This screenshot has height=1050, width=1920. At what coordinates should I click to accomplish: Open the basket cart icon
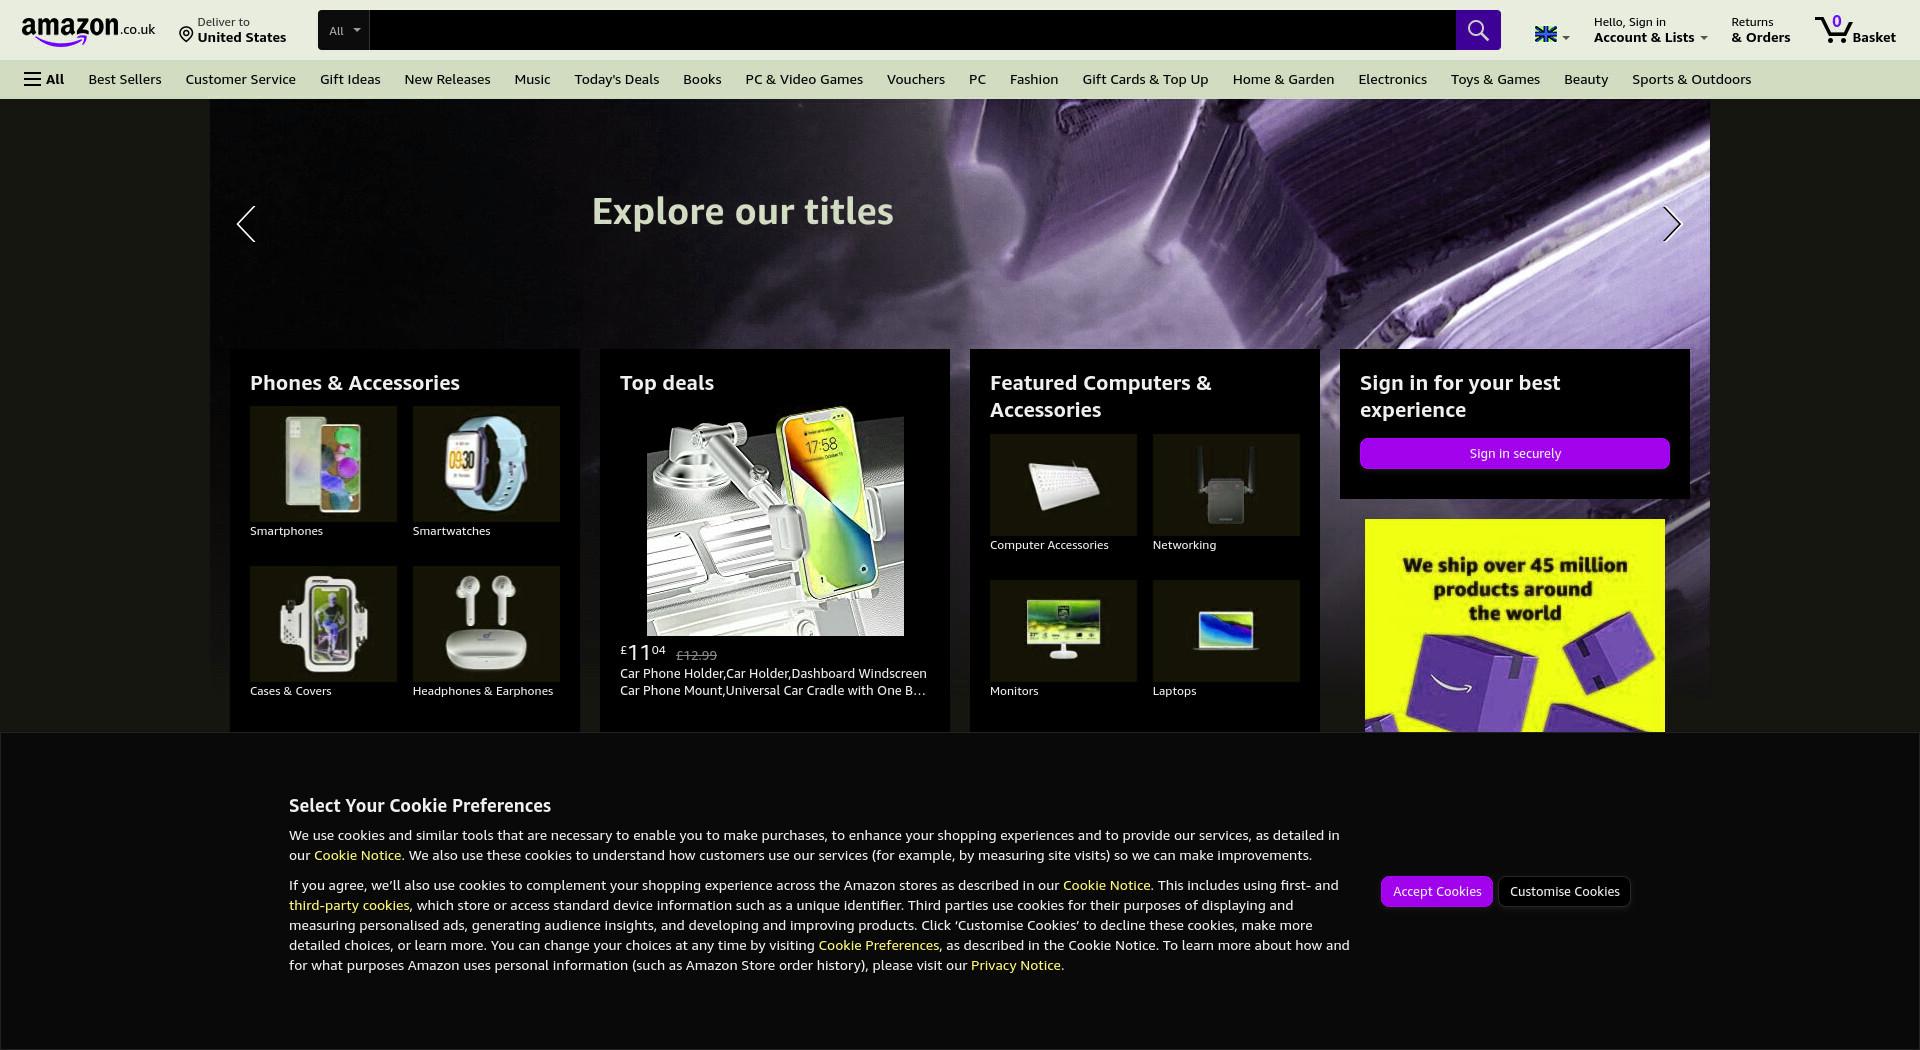coord(1855,30)
